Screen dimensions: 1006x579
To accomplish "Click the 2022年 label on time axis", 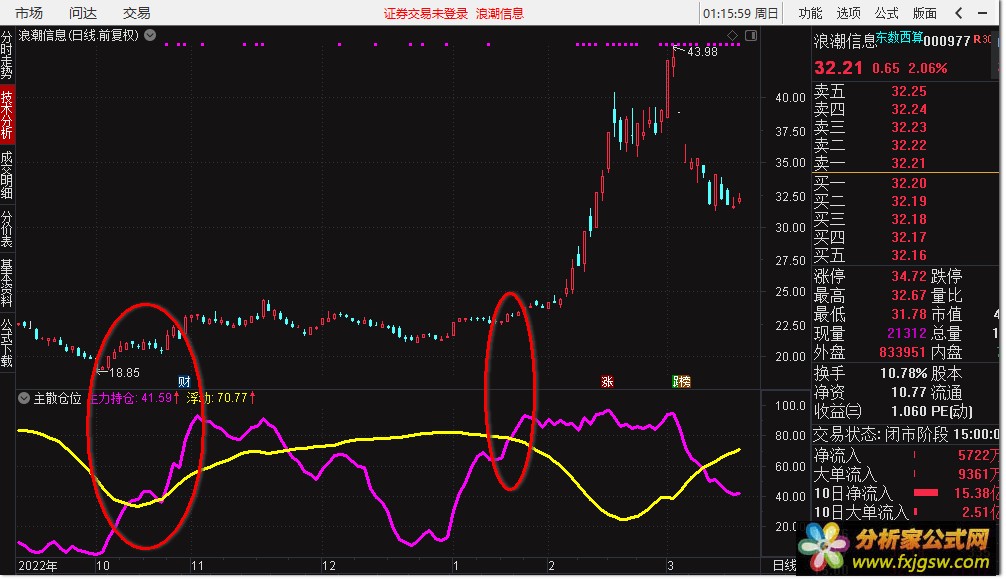I will pos(38,566).
